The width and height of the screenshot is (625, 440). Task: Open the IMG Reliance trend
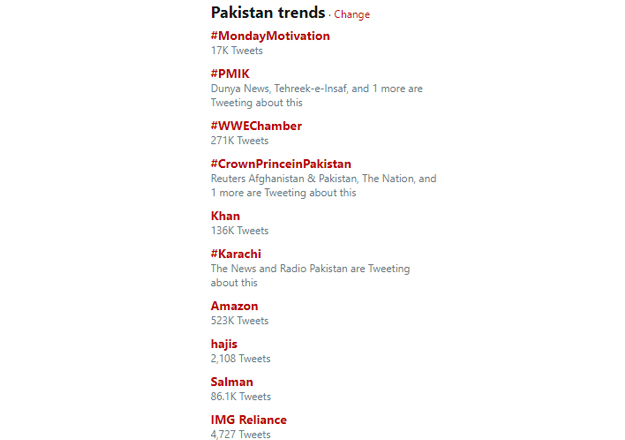point(249,420)
